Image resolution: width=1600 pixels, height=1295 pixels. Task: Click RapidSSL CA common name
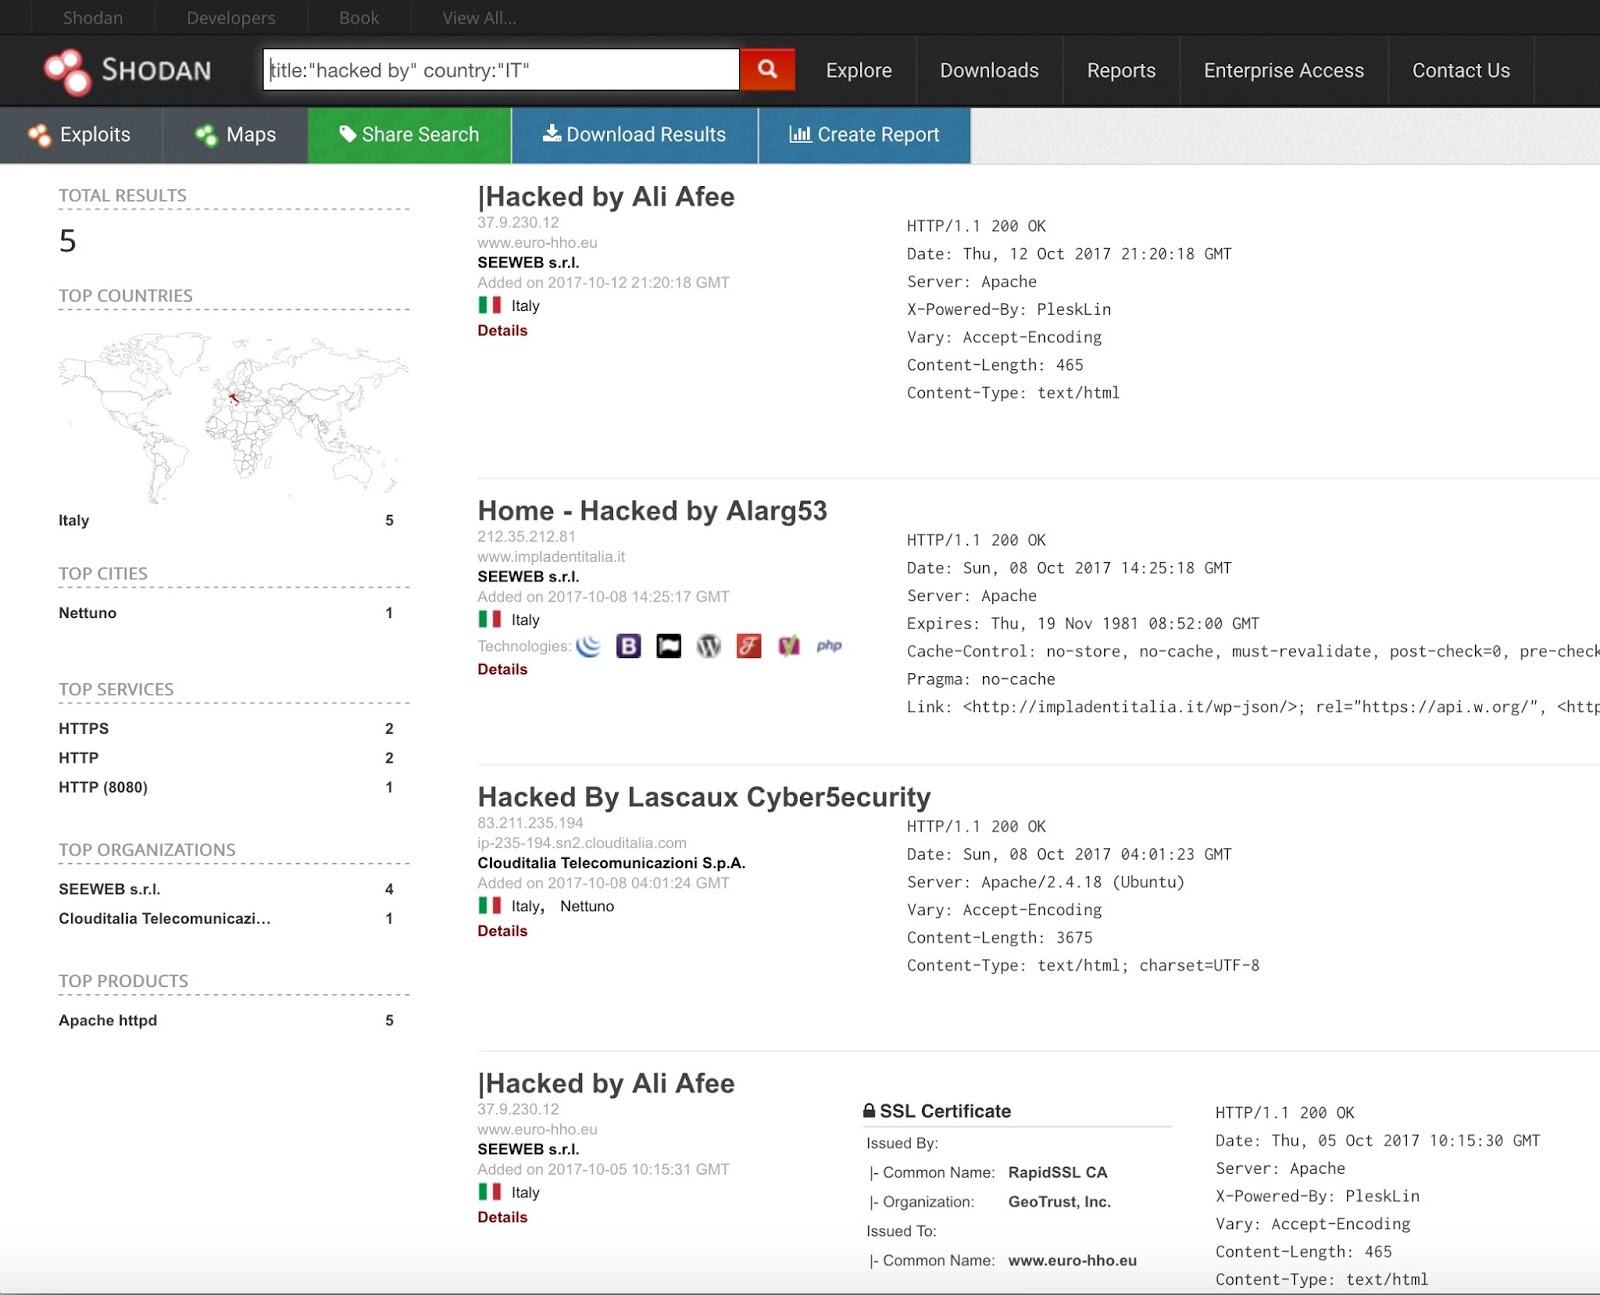point(1058,1172)
